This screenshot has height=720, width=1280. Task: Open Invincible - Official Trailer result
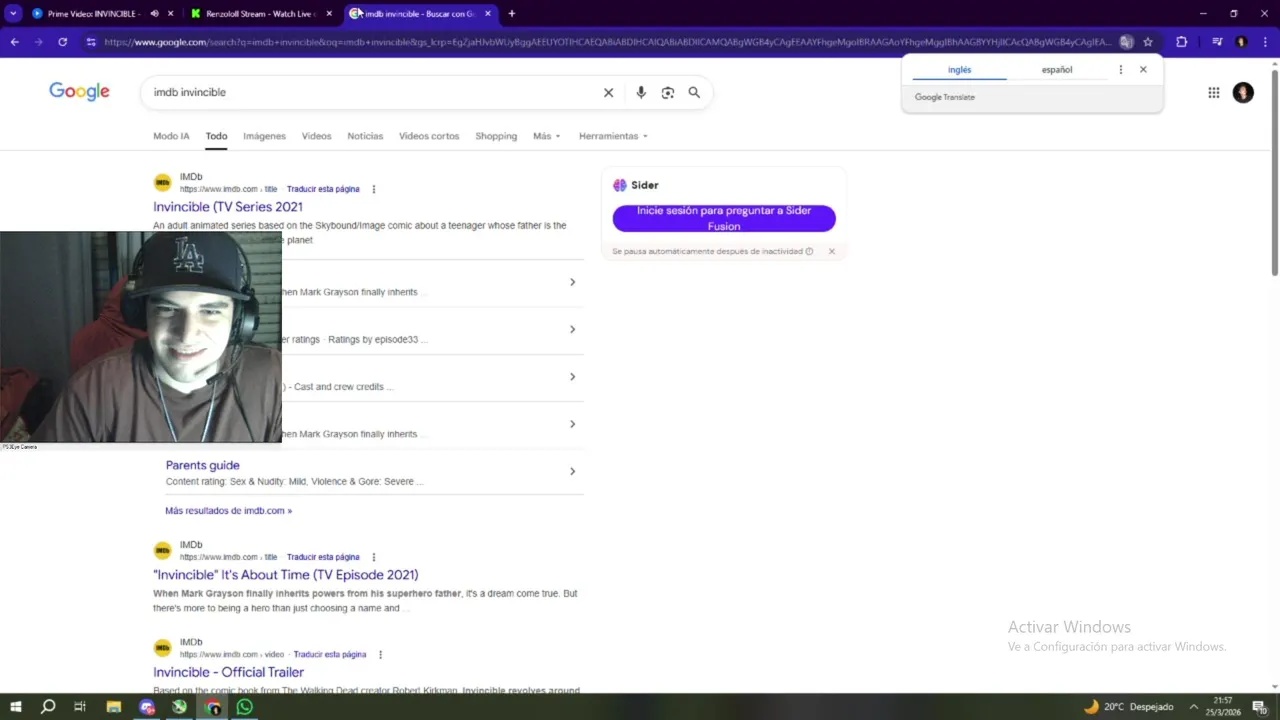[x=228, y=672]
